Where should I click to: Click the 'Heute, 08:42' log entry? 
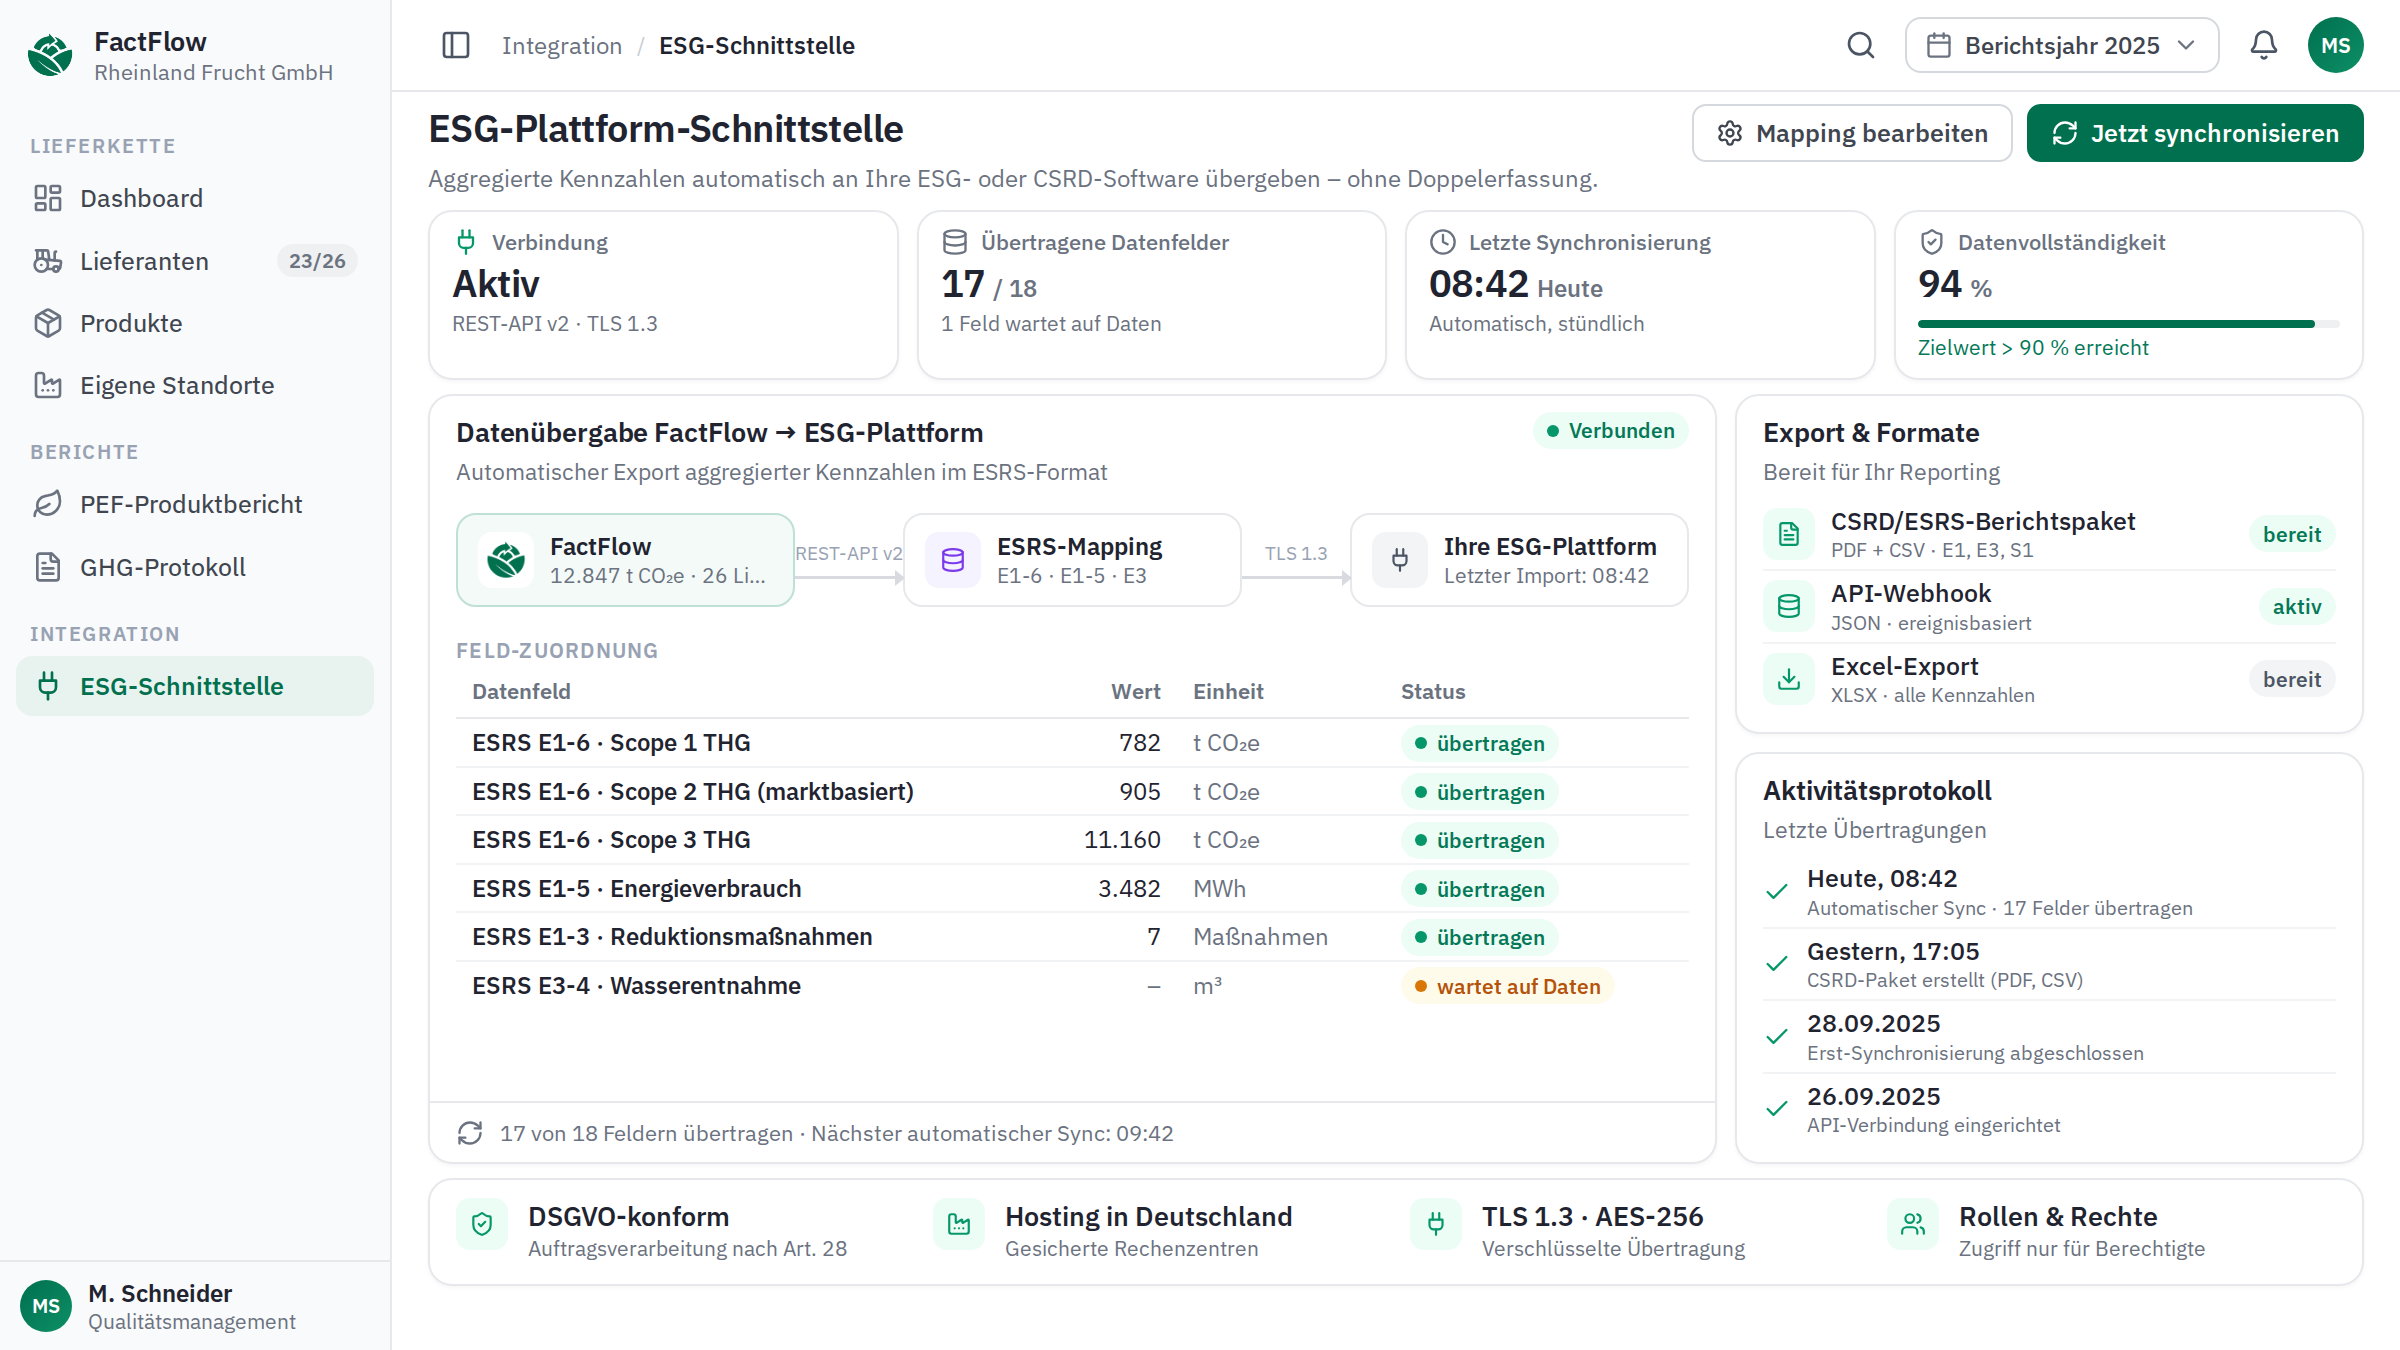tap(2050, 892)
